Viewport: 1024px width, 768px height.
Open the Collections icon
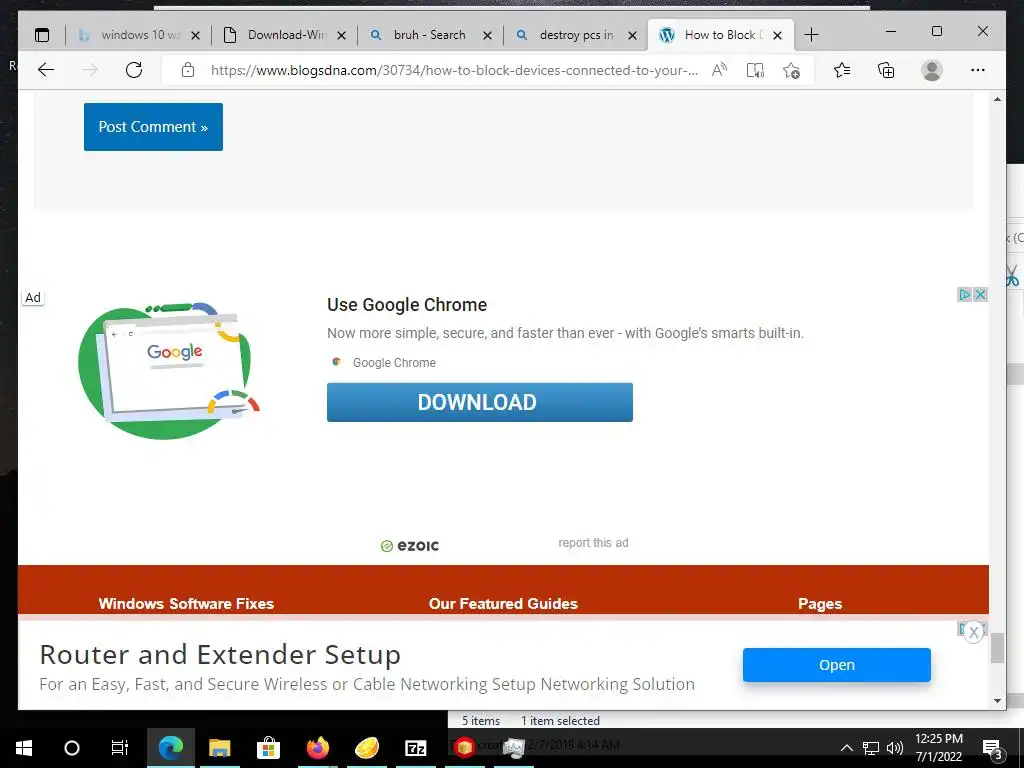(x=886, y=70)
